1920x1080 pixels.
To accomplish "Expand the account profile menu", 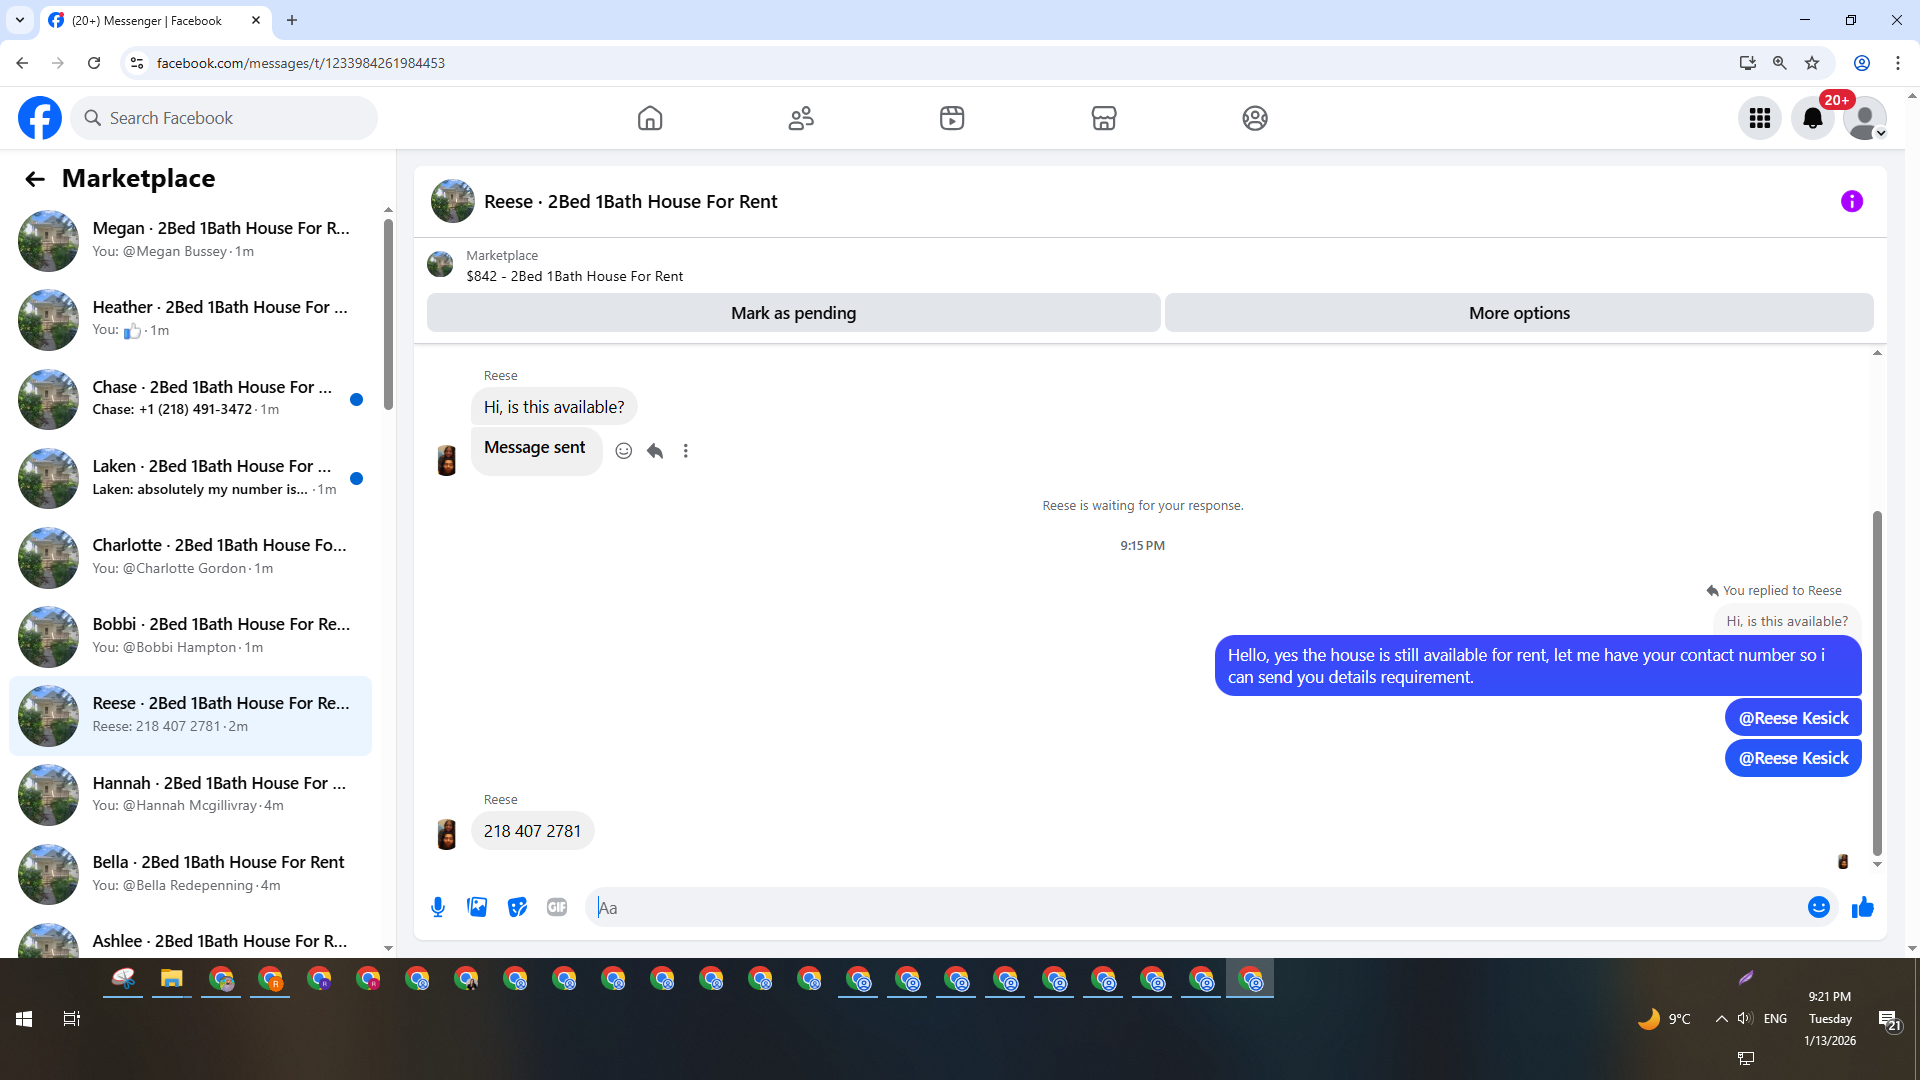I will point(1865,119).
